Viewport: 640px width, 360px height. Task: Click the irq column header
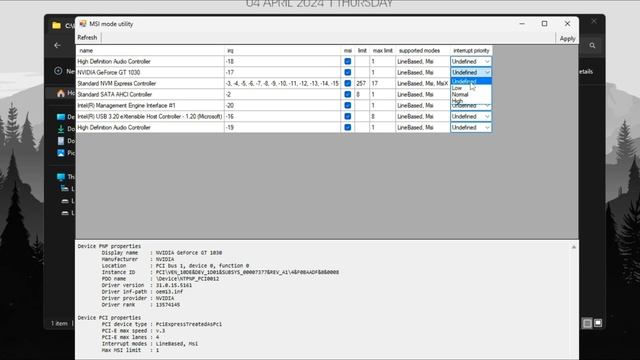point(282,51)
